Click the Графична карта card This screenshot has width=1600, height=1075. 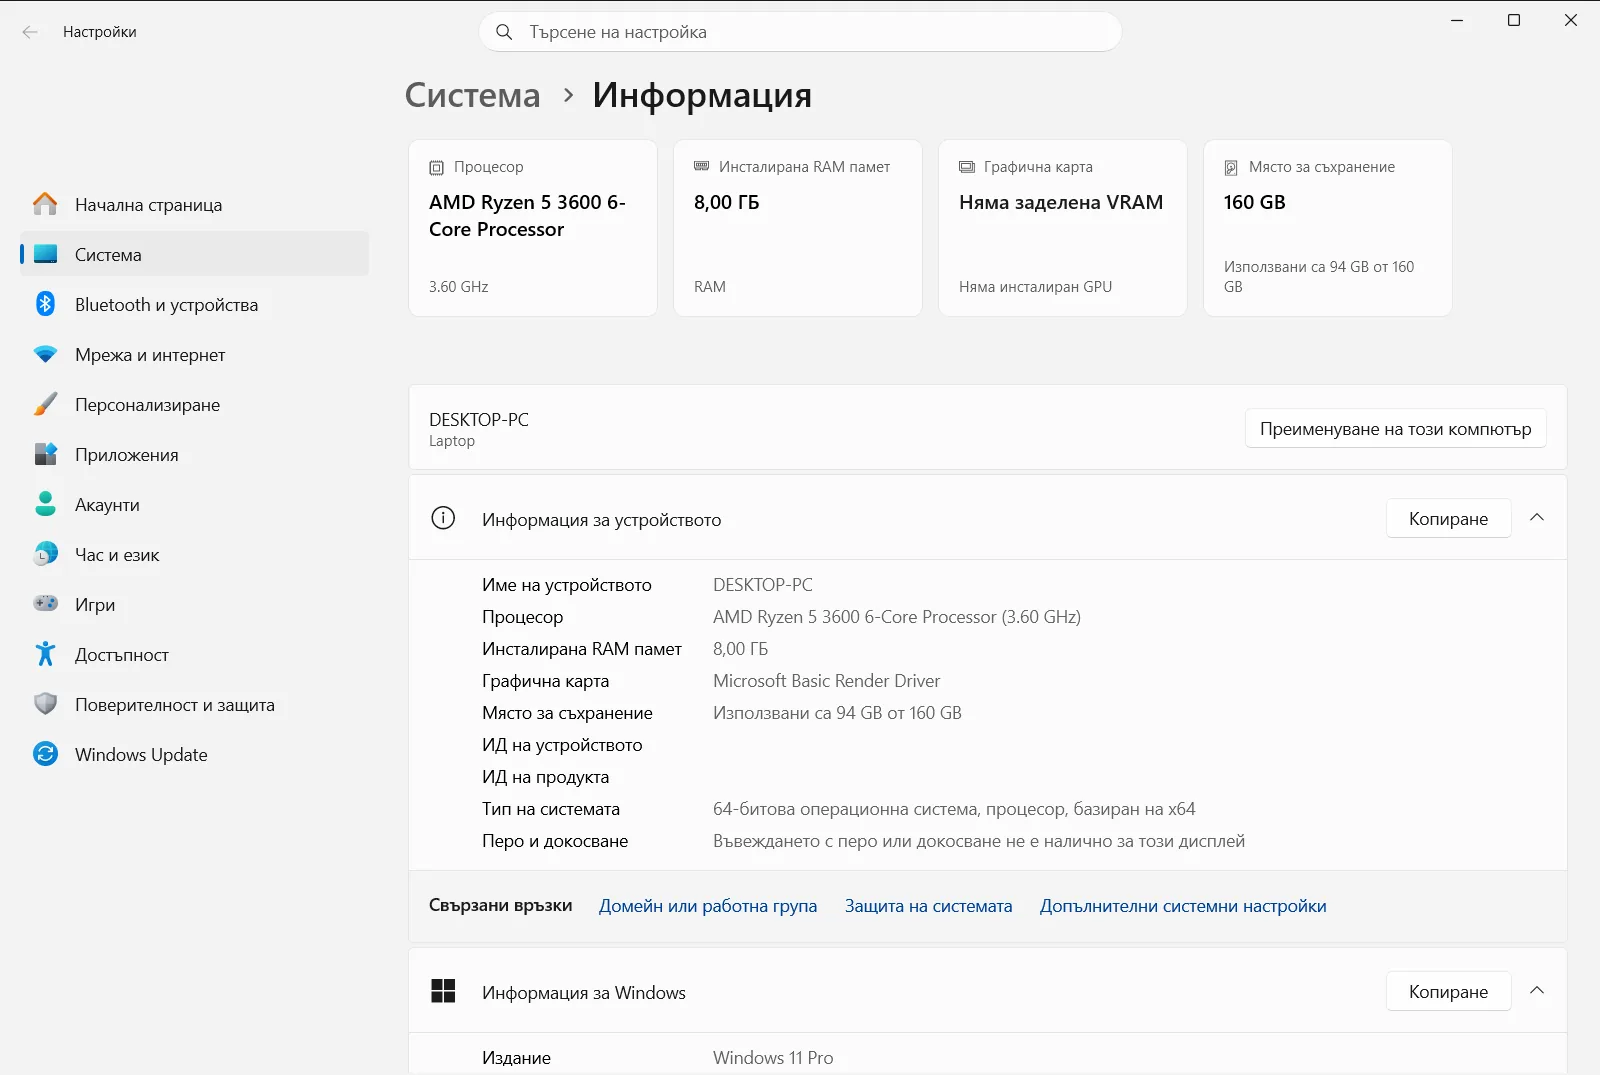[x=1063, y=228]
